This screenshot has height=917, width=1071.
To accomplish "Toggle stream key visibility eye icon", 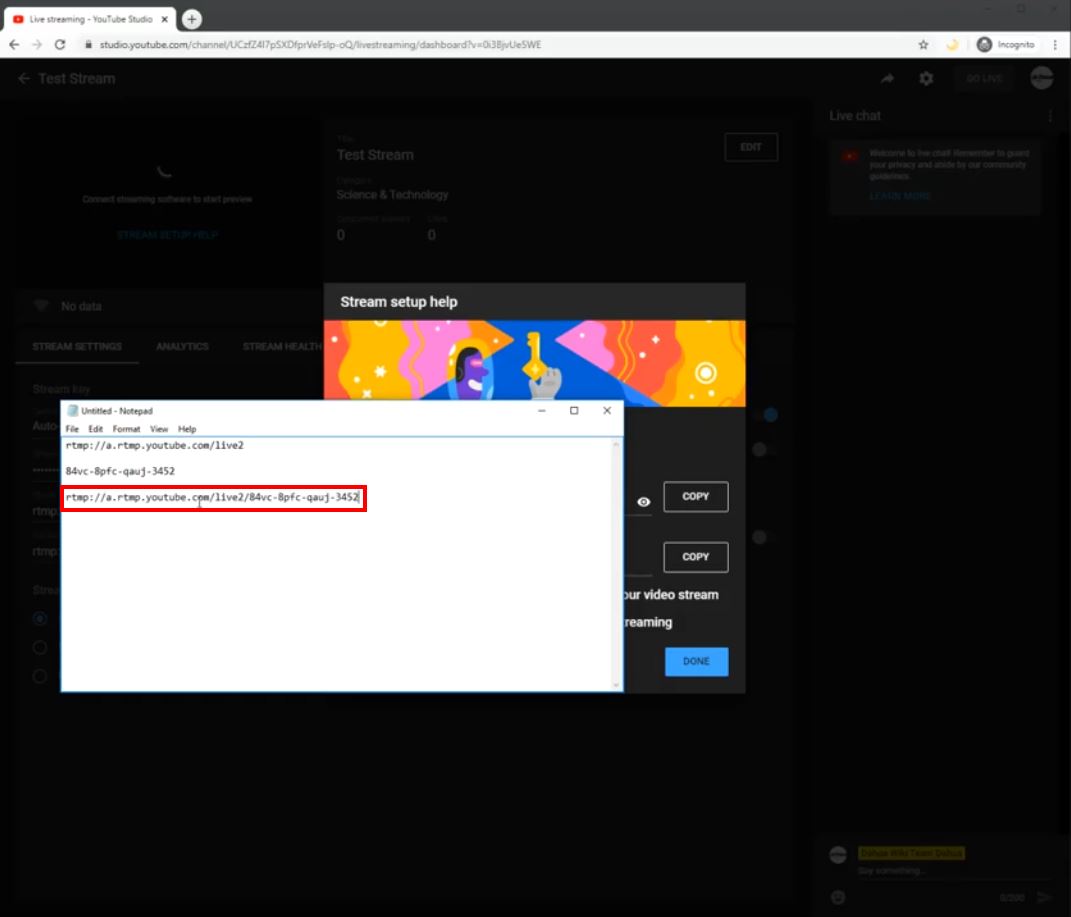I will pyautogui.click(x=643, y=502).
